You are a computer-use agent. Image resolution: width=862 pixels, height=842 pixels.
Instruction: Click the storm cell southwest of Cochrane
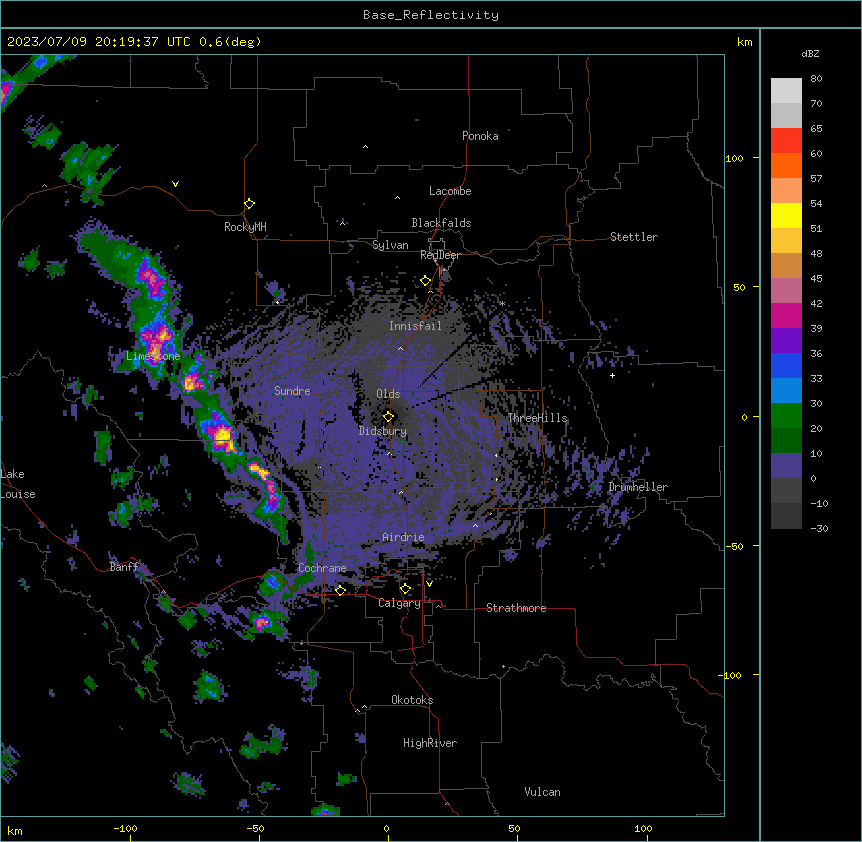tap(262, 623)
